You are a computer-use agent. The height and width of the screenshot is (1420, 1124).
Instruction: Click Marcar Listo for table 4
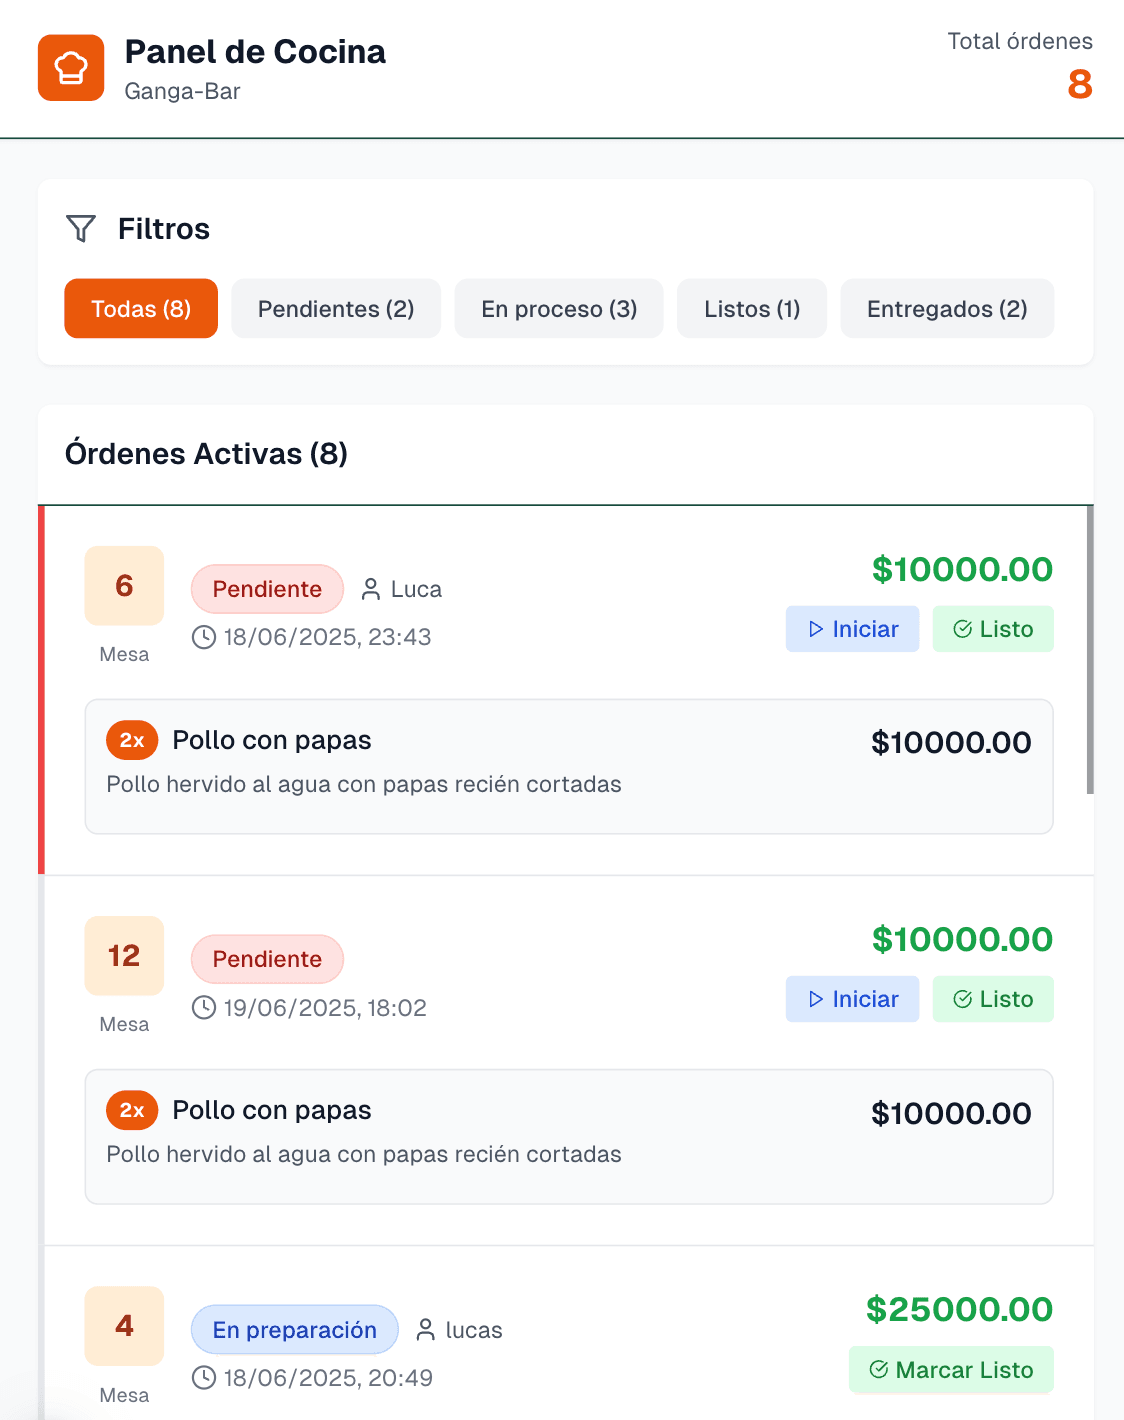click(x=951, y=1370)
